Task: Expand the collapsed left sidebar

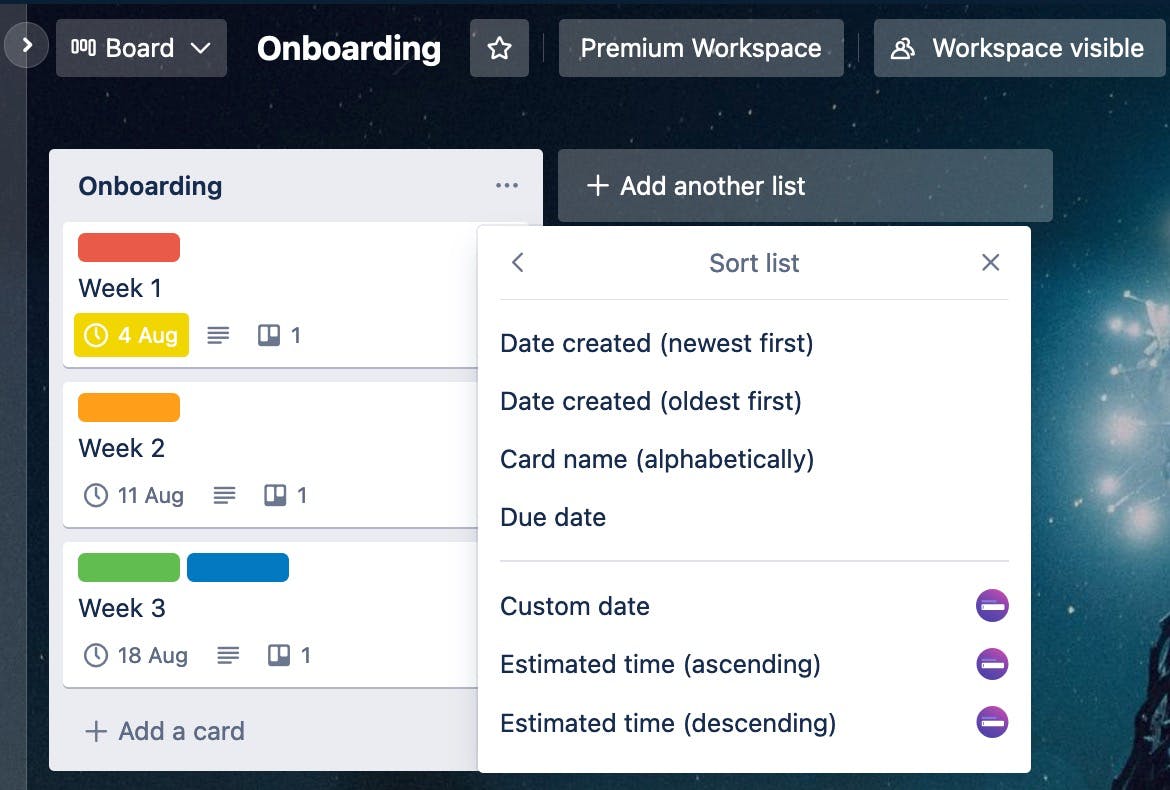Action: coord(26,45)
